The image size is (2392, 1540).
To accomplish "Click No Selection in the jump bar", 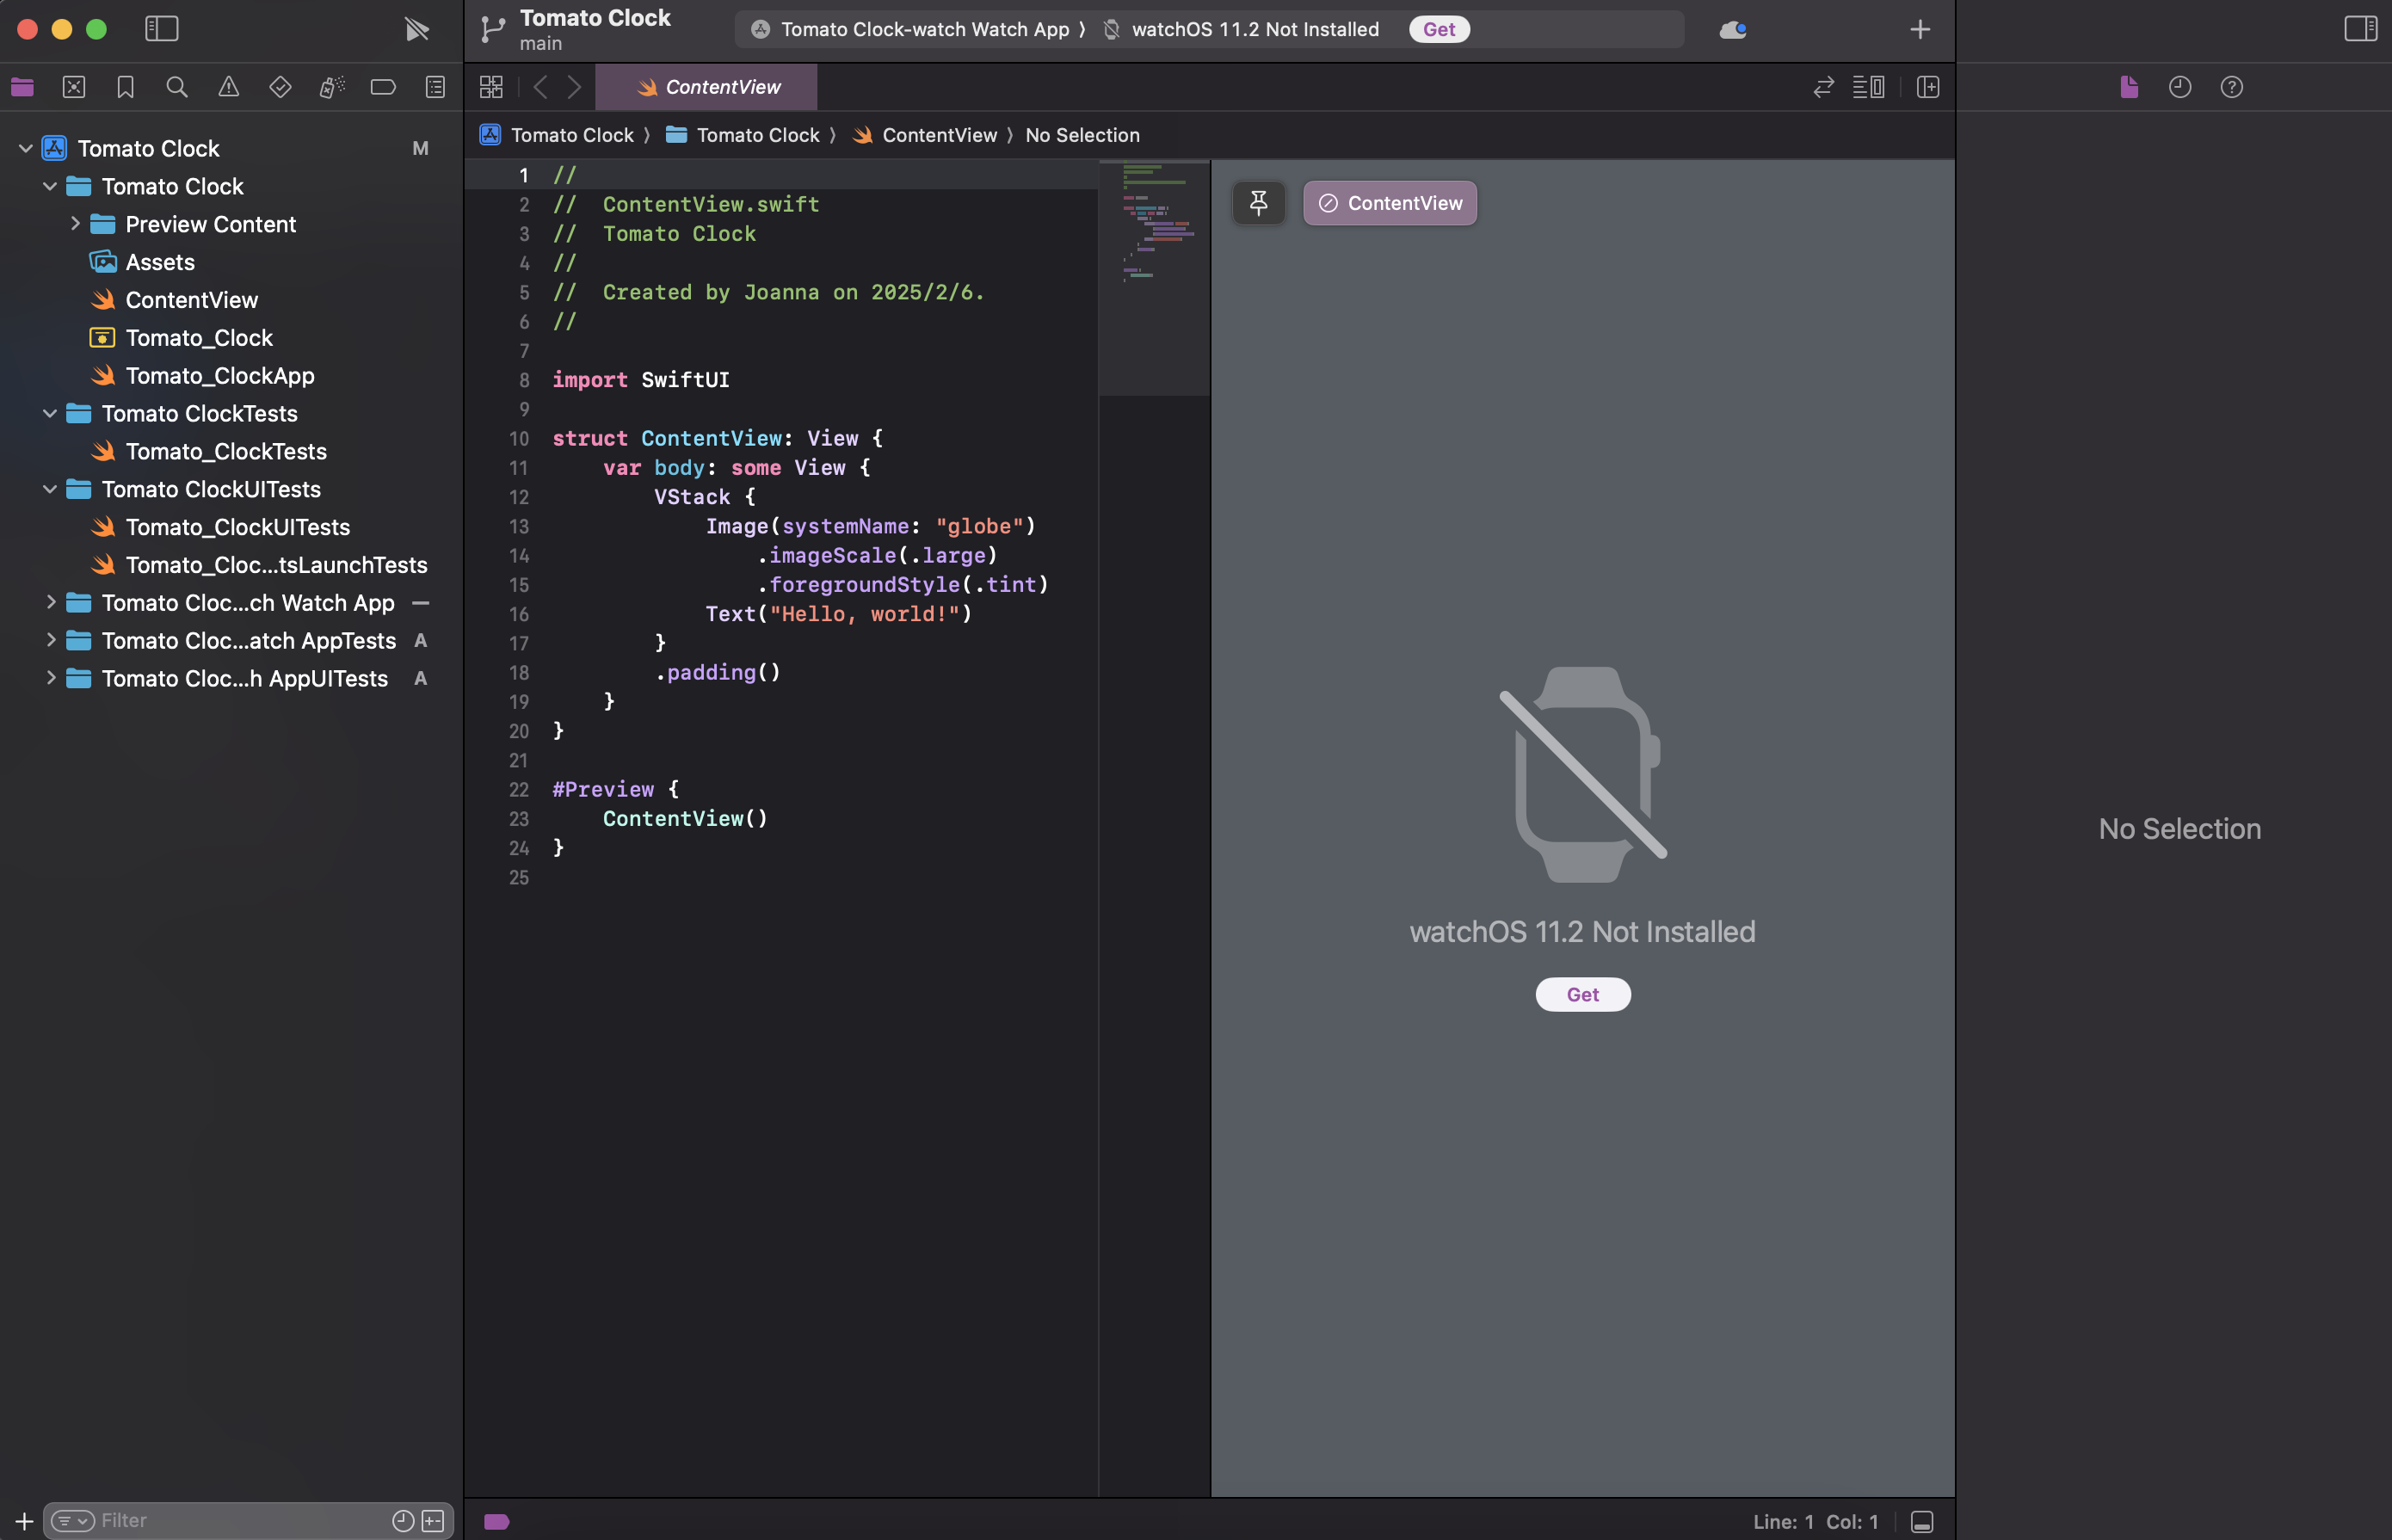I will pos(1082,135).
